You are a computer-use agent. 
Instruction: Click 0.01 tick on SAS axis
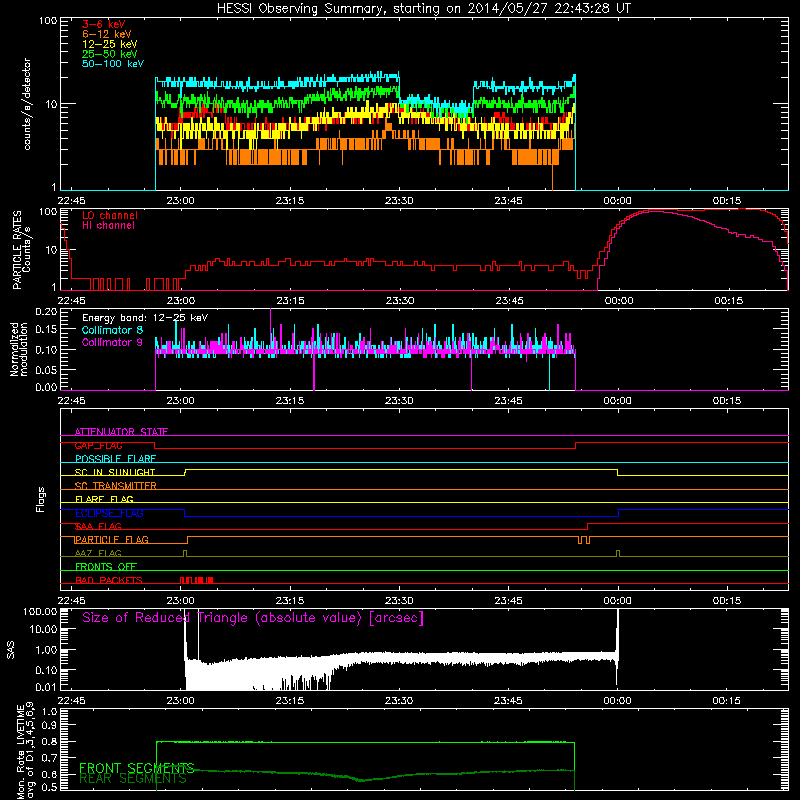tap(46, 687)
